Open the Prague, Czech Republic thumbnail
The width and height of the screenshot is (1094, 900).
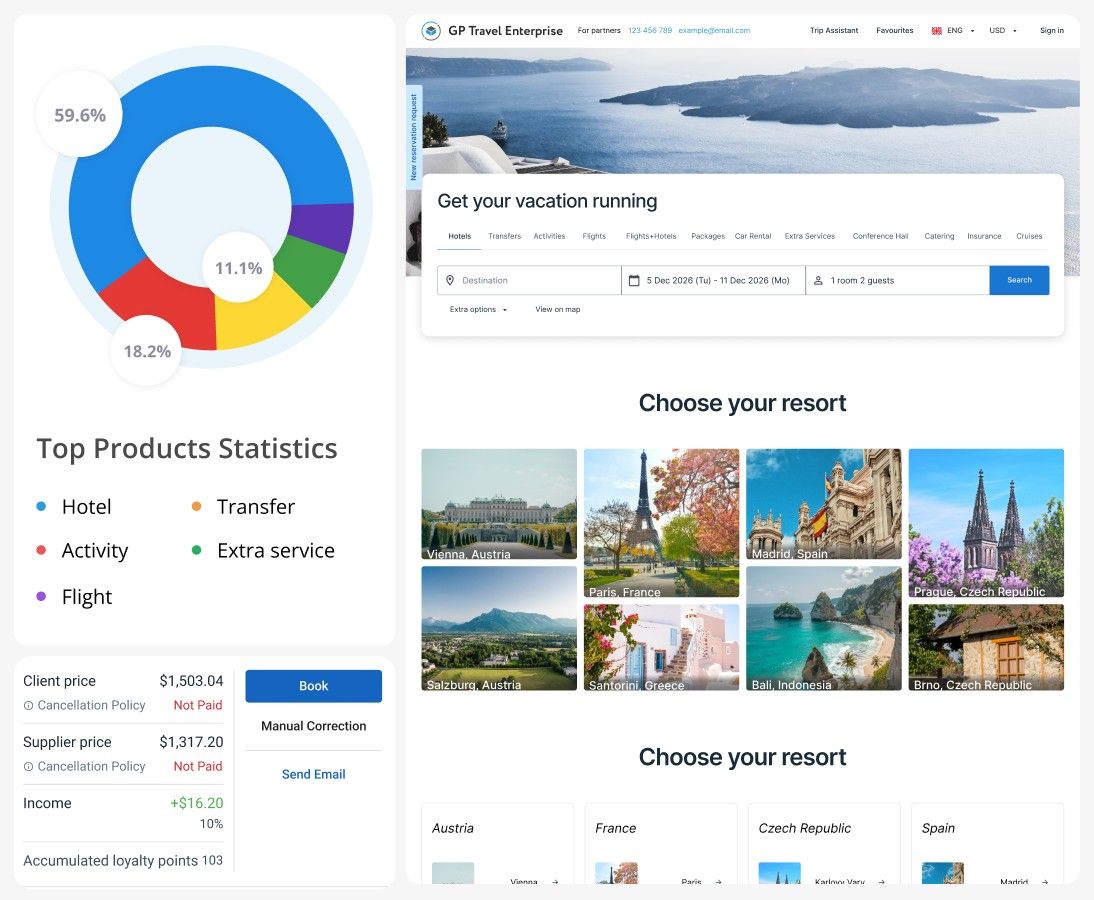986,523
